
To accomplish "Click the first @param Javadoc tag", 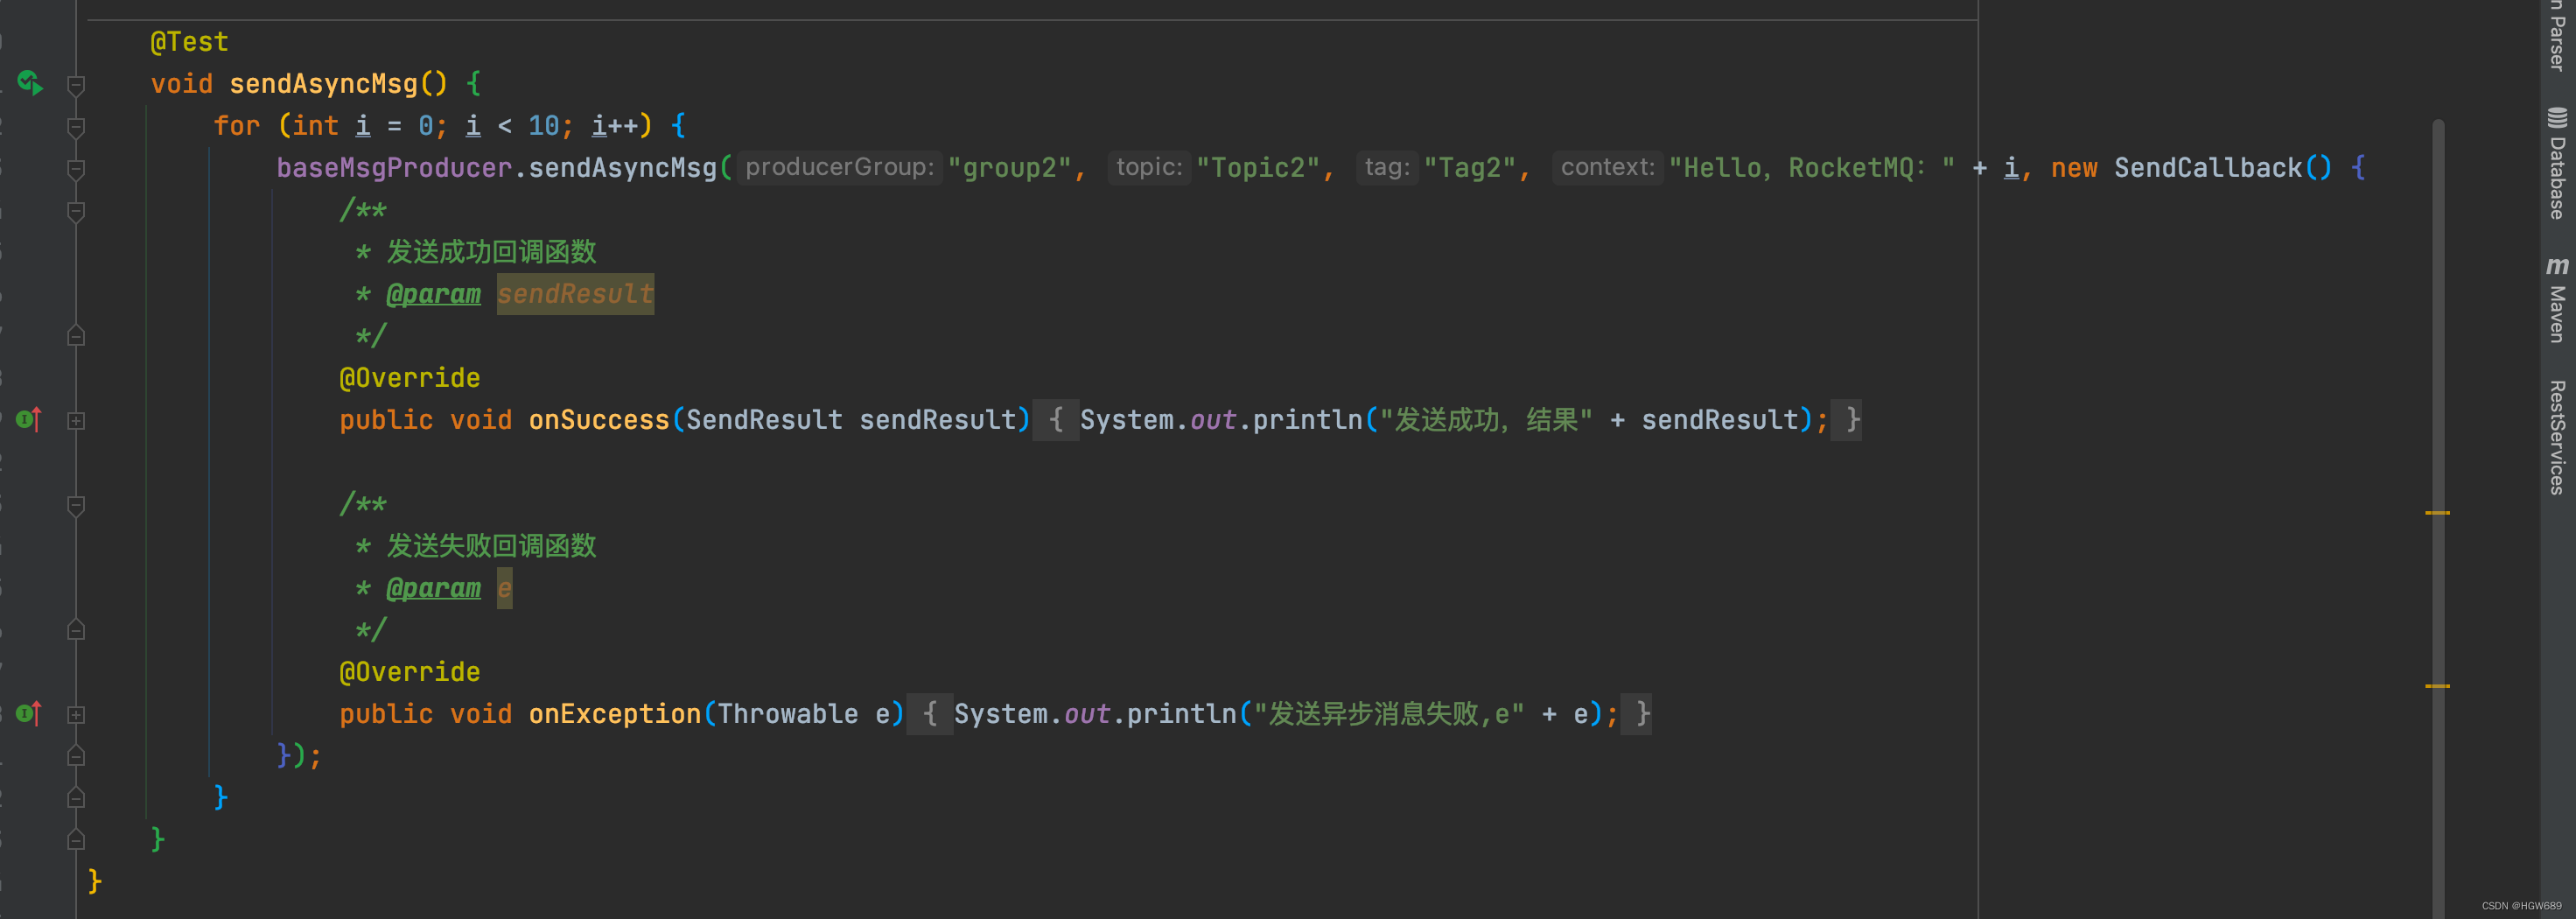I will [433, 294].
